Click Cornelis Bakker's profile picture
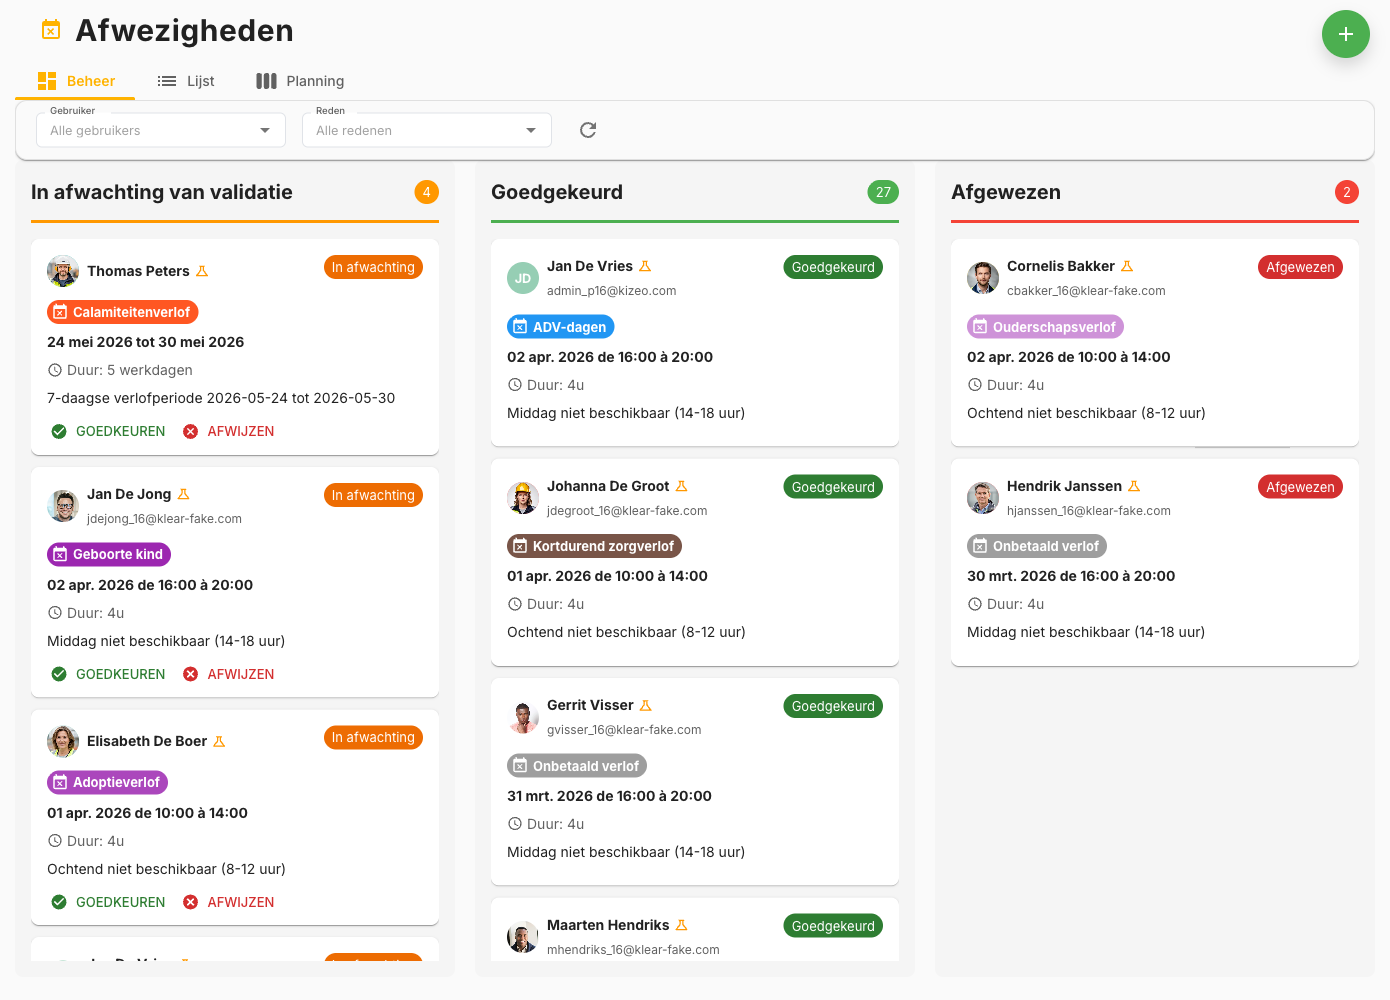 click(983, 278)
